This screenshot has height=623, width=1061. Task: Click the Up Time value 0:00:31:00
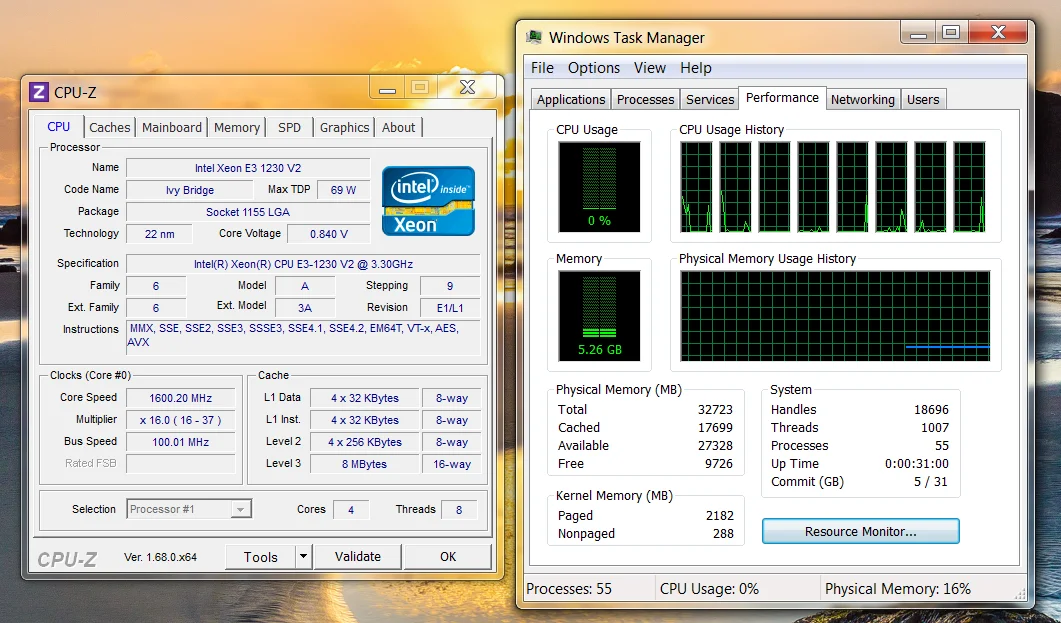917,463
